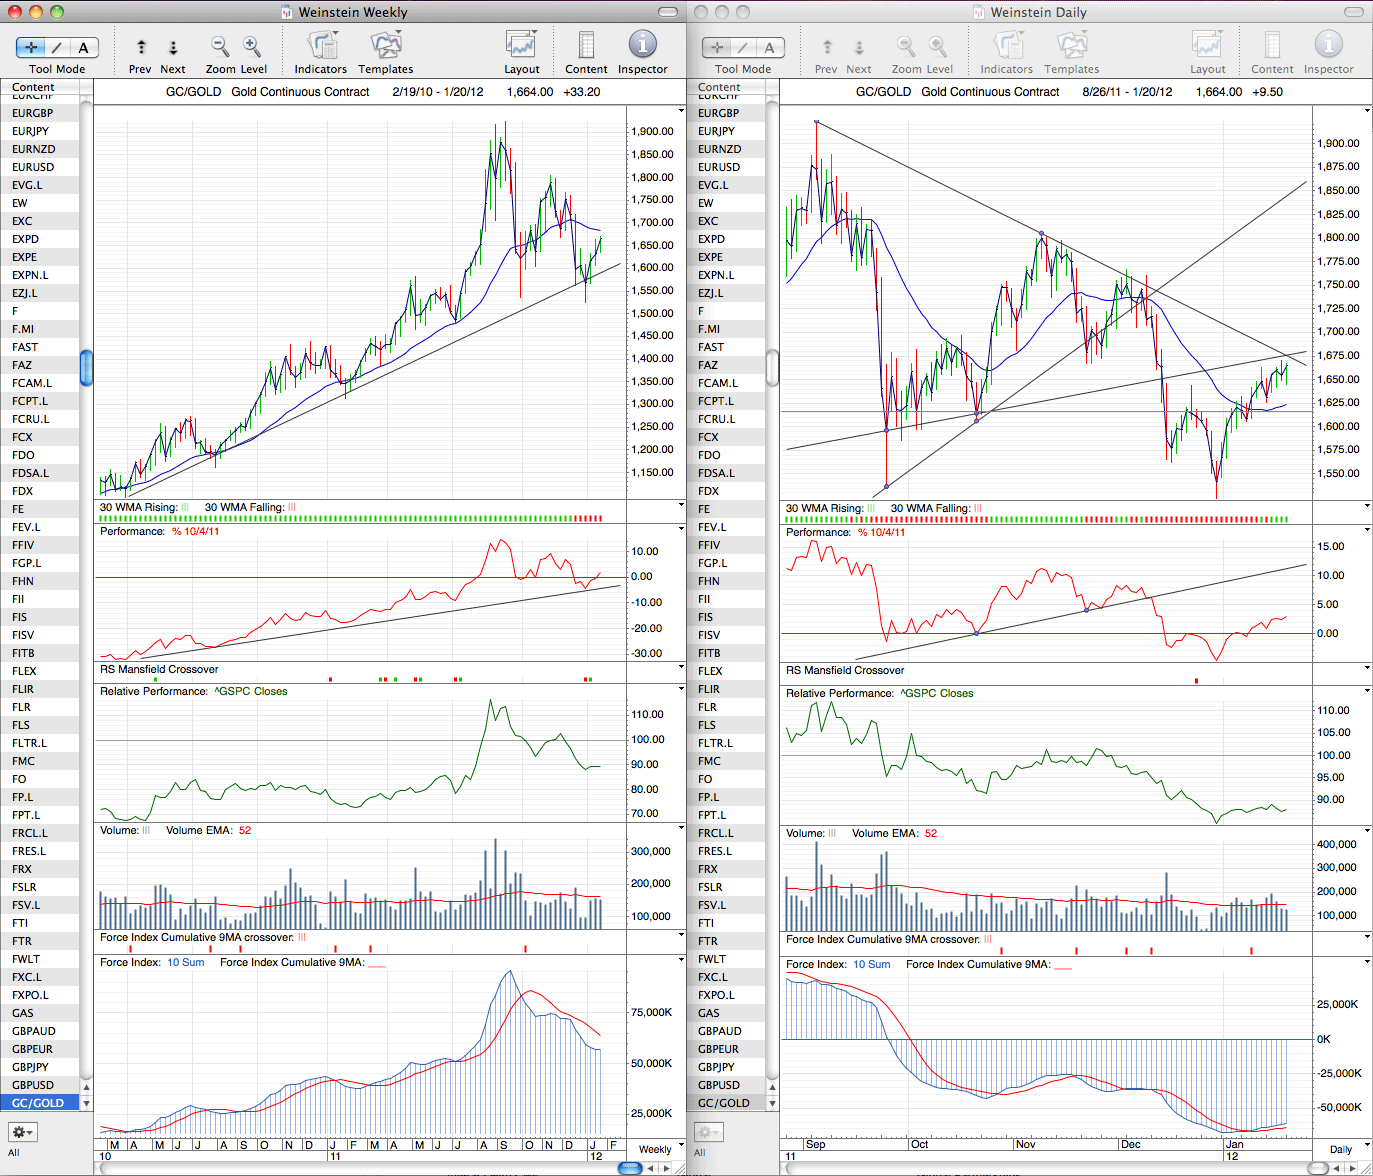
Task: Click Next arrow icon in Weinstein Weekly toolbar
Action: (x=173, y=47)
